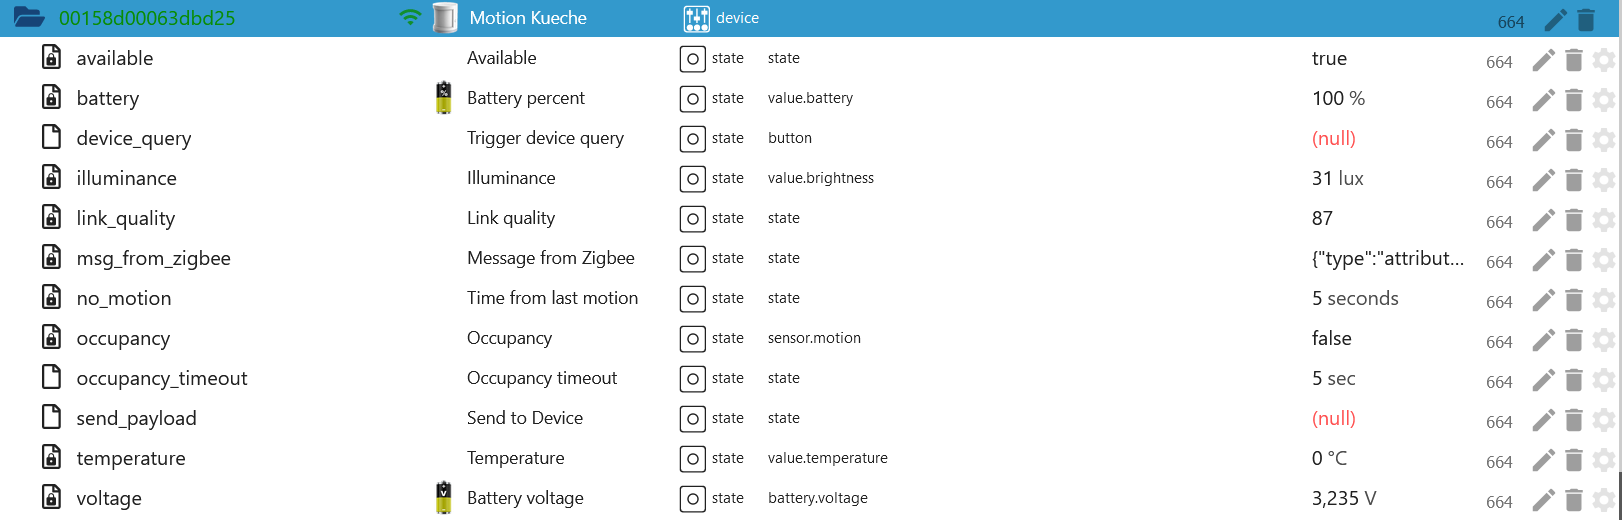This screenshot has height=520, width=1622.
Task: Click the null value of send_payload
Action: (x=1333, y=418)
